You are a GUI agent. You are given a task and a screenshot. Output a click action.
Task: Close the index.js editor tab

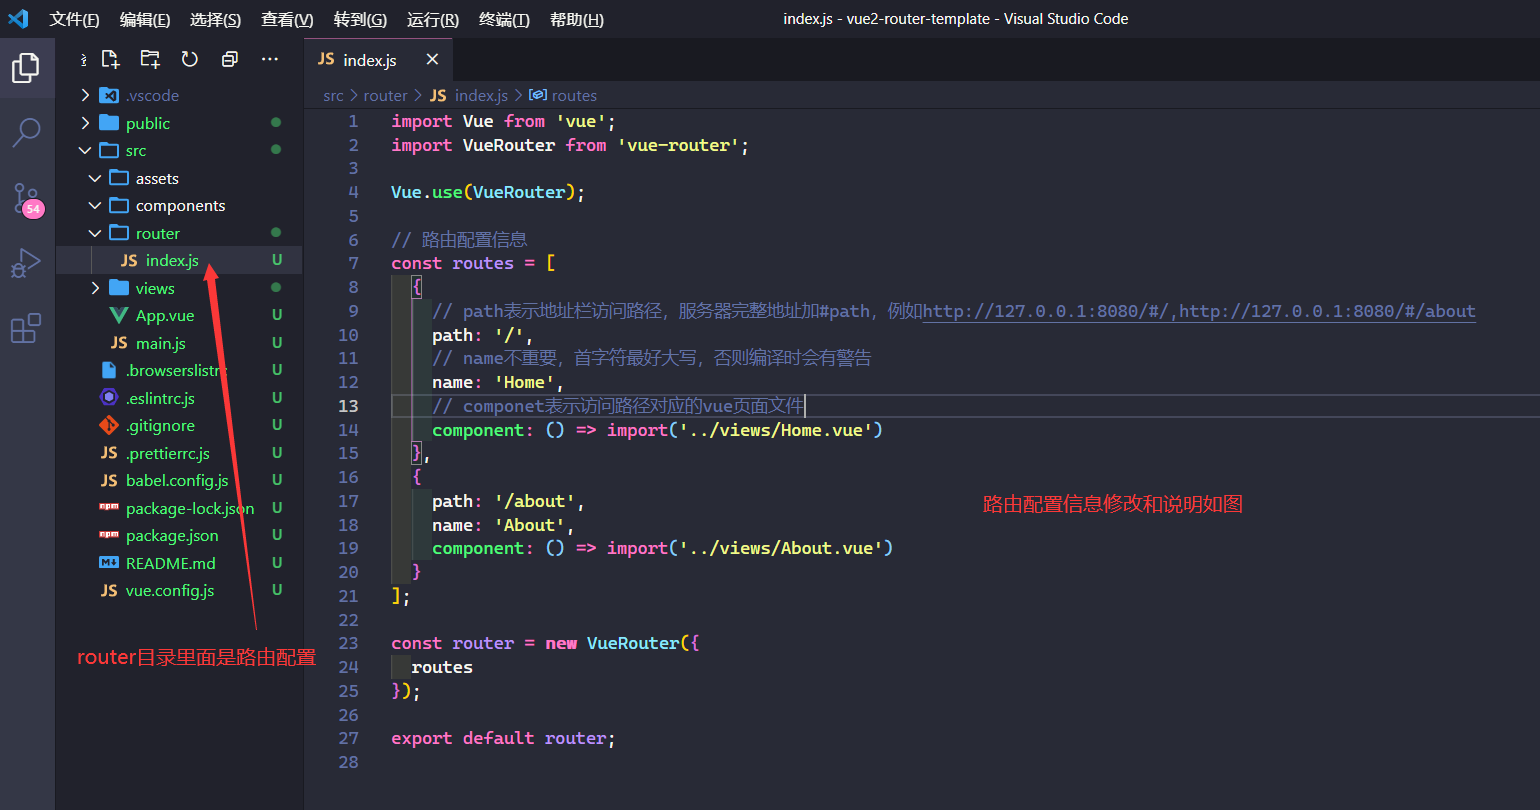tap(432, 60)
